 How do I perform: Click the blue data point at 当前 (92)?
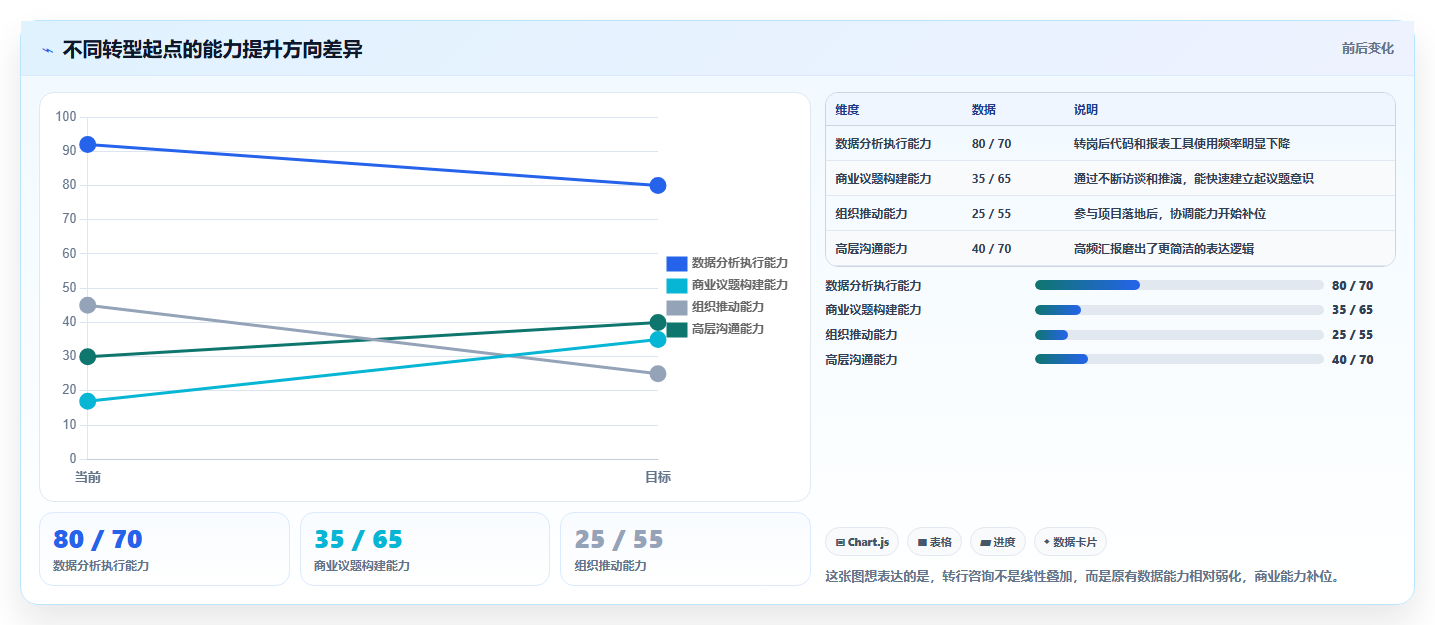[88, 145]
